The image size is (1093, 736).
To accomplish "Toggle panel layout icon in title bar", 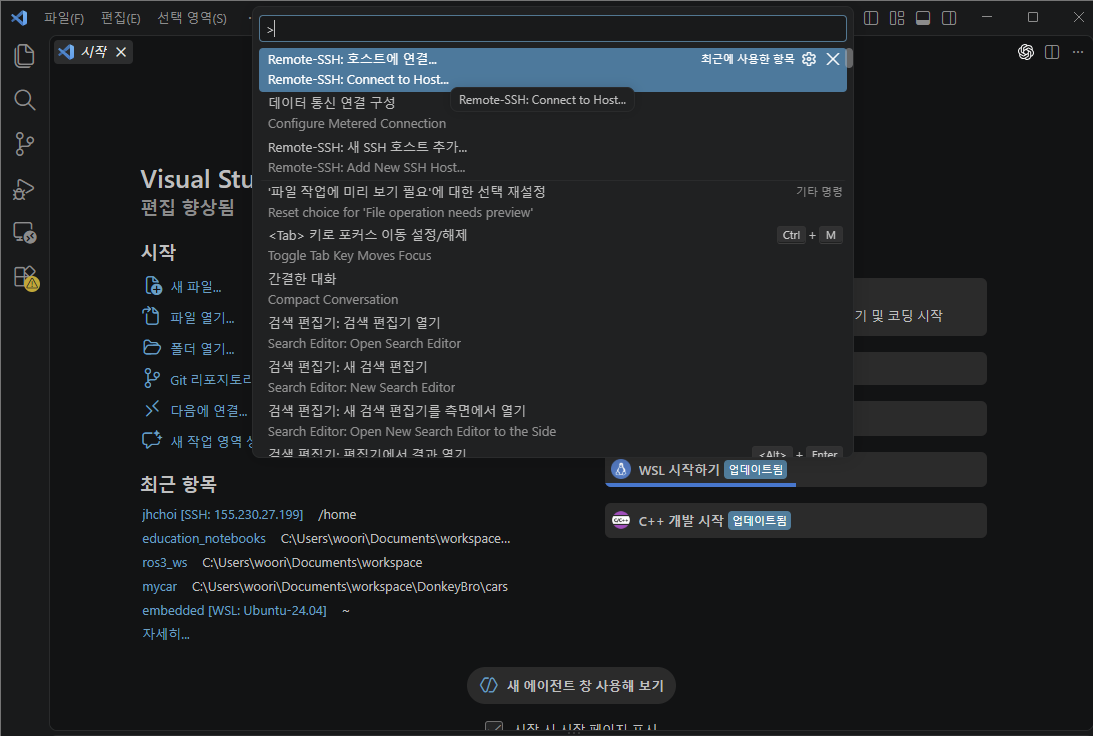I will point(923,18).
